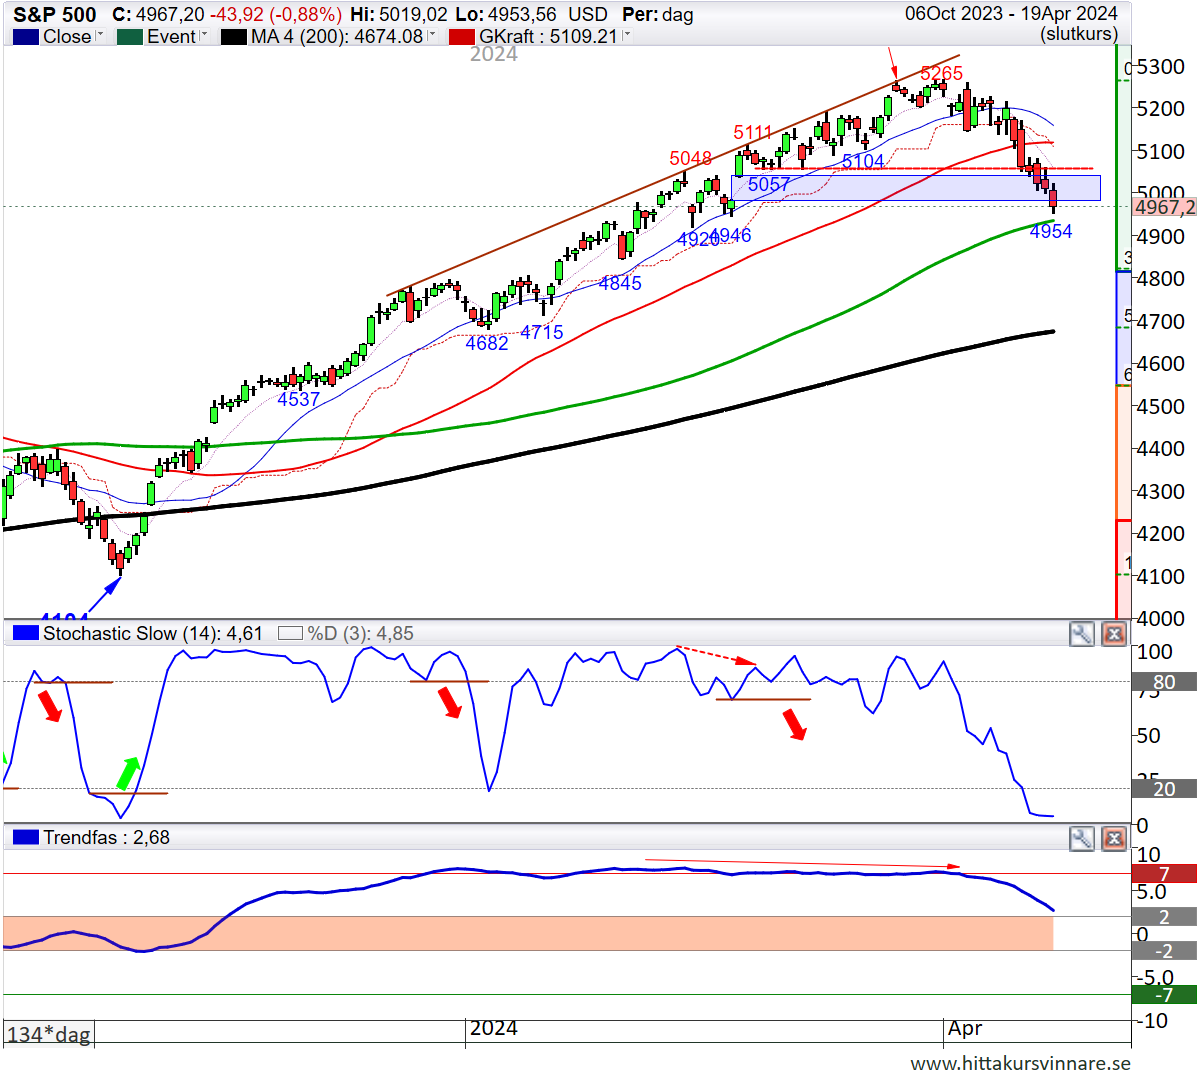Click the closing price C: 4967,20
The width and height of the screenshot is (1200, 1080).
pyautogui.click(x=158, y=15)
